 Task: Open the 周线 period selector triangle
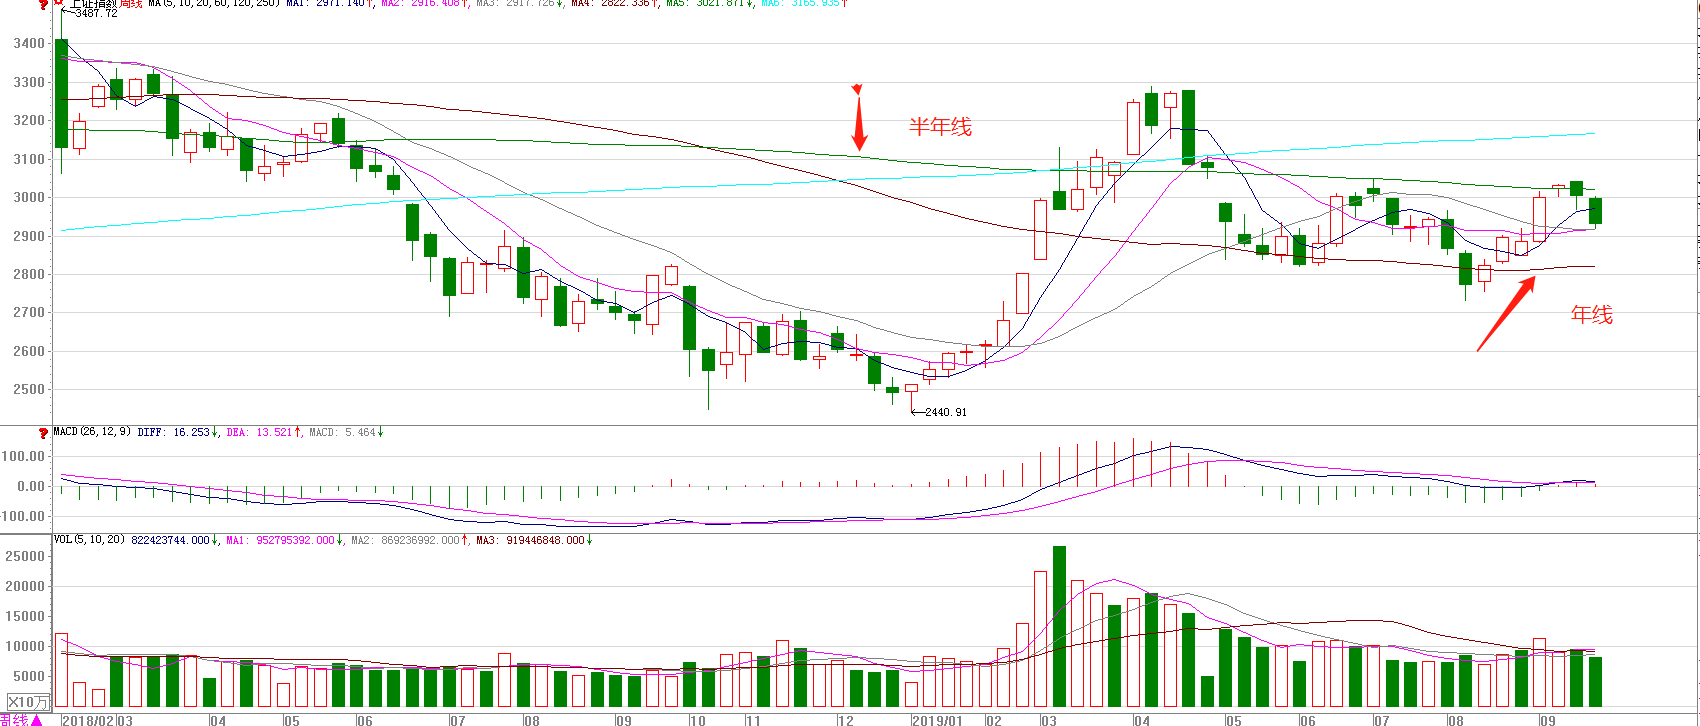(x=37, y=720)
